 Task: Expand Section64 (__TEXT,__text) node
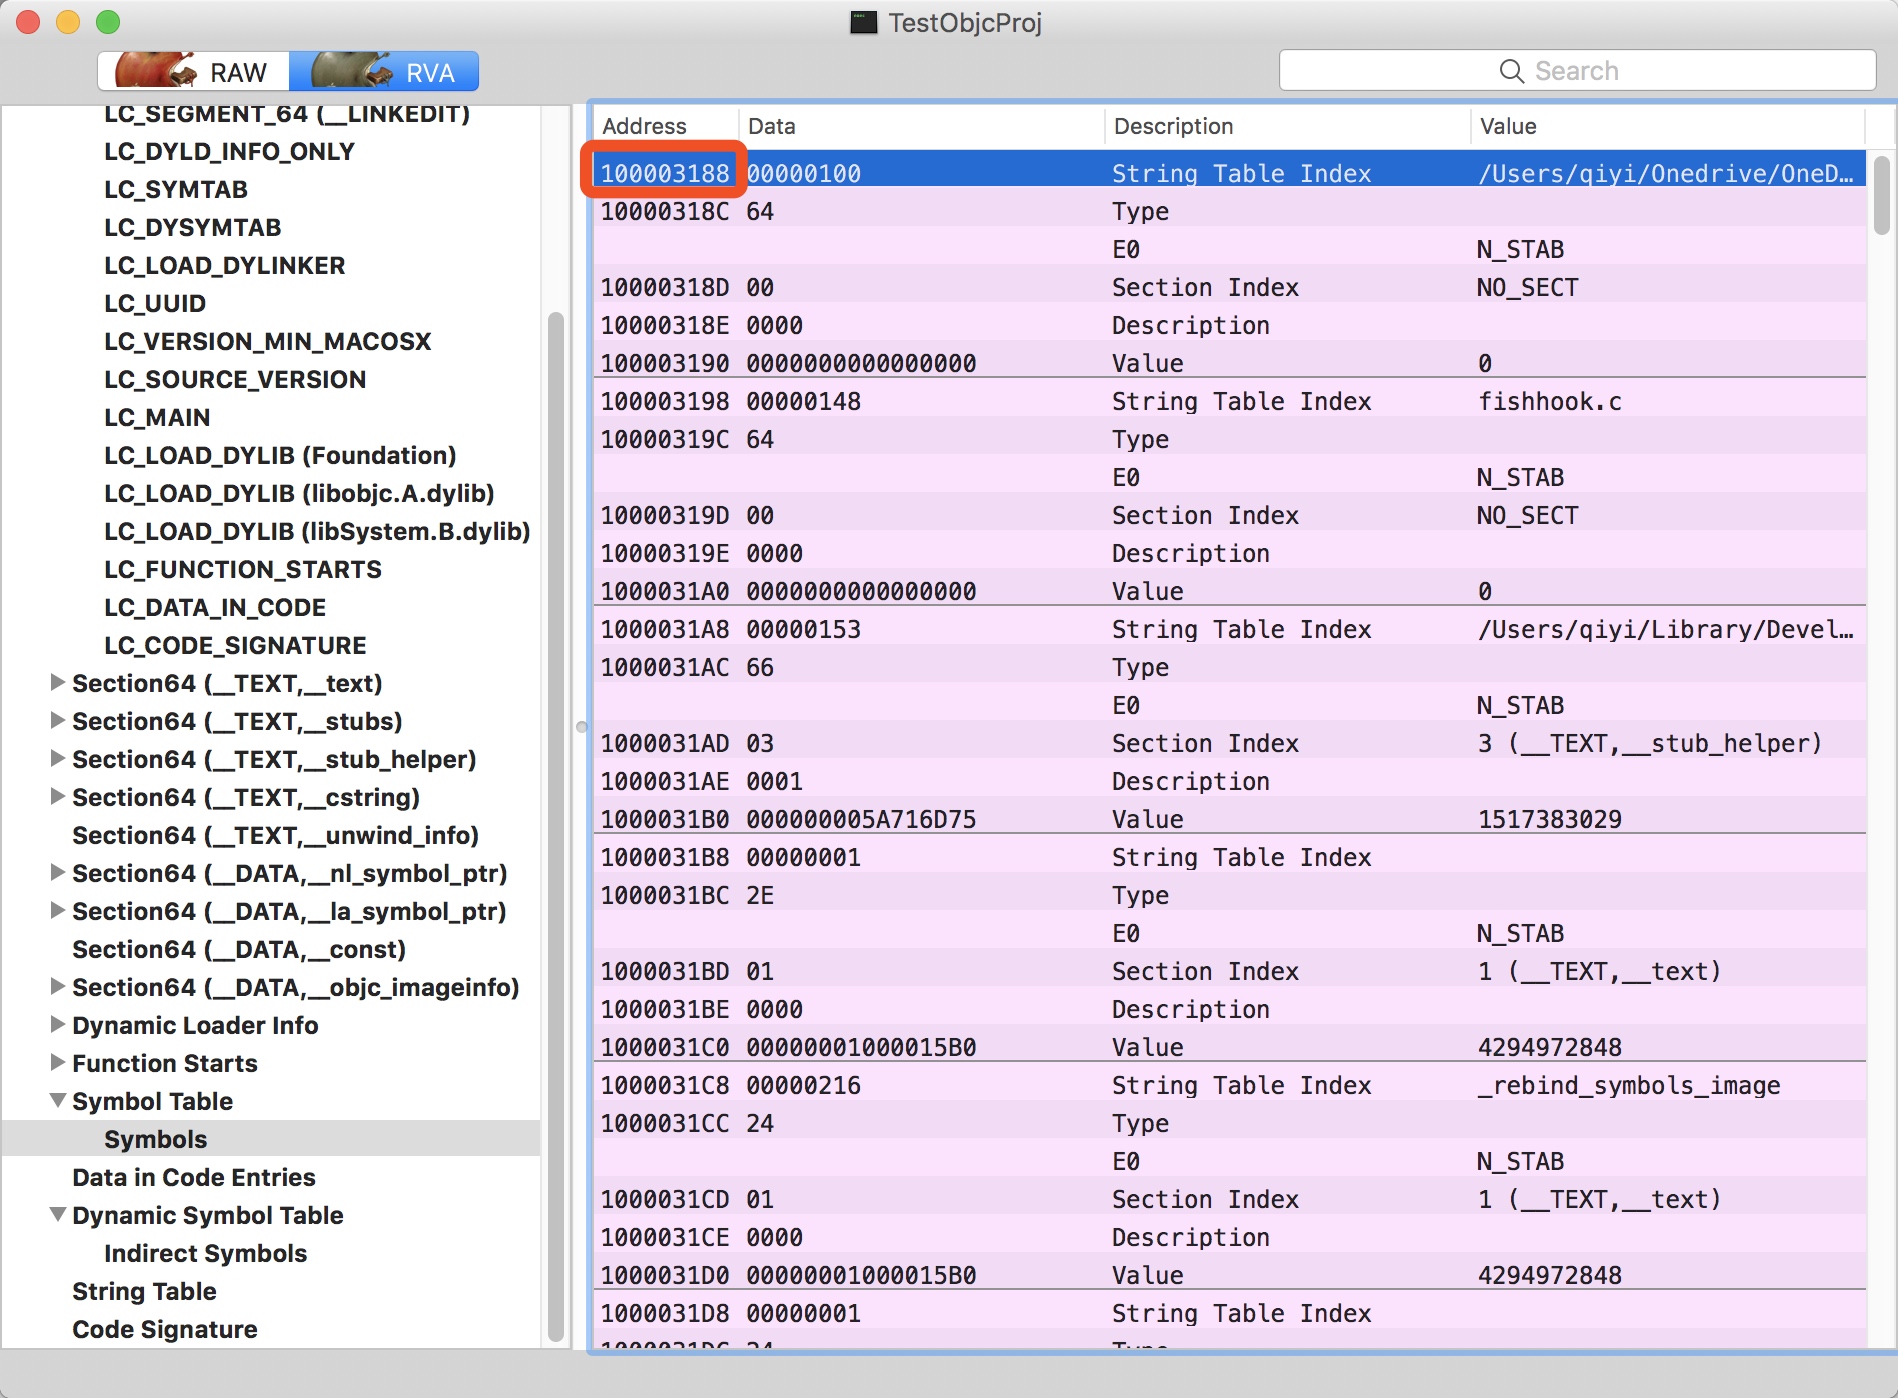pyautogui.click(x=58, y=682)
